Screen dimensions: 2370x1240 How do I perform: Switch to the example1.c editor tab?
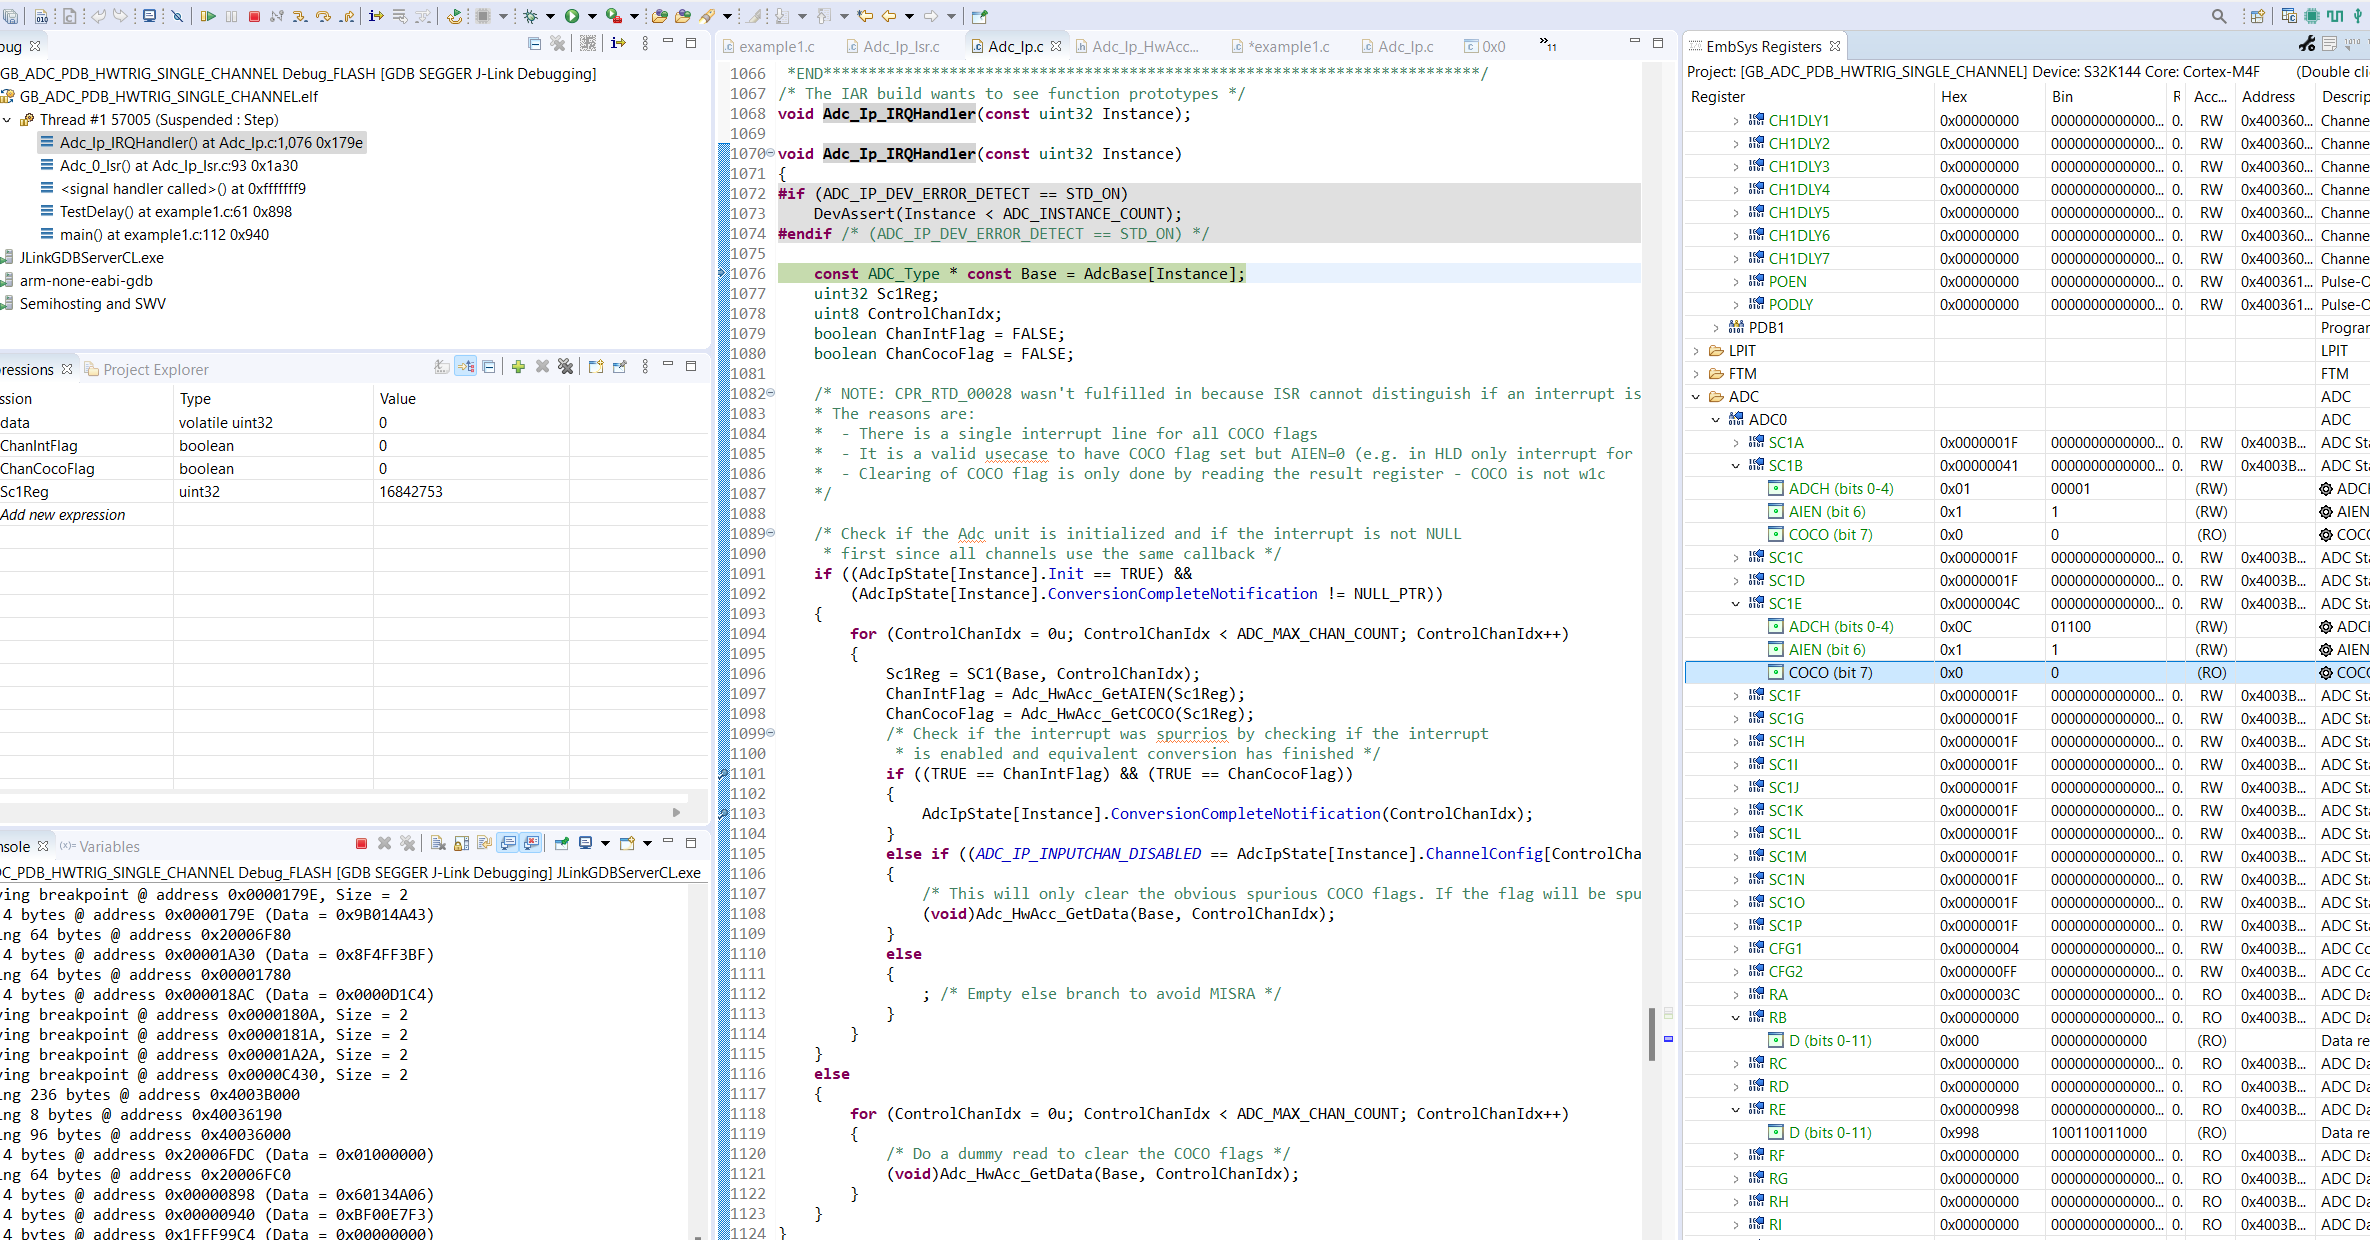pyautogui.click(x=776, y=47)
